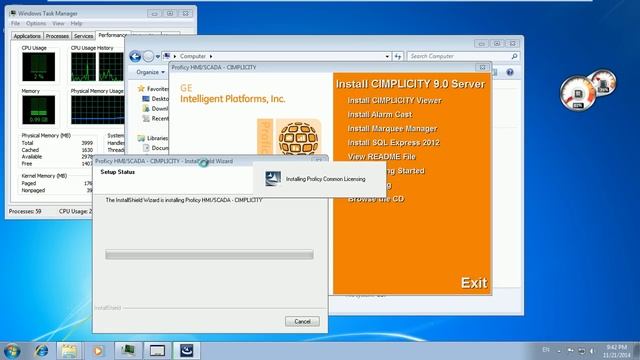This screenshot has width=640, height=360.
Task: Click the network icon in system tray
Action: [581, 351]
